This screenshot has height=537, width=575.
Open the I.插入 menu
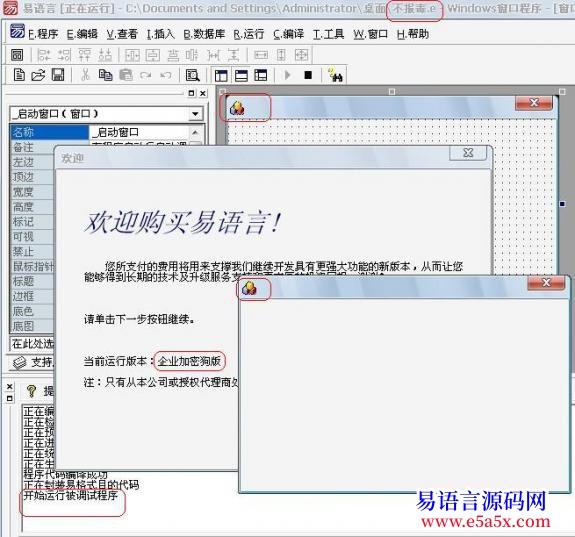click(x=161, y=34)
